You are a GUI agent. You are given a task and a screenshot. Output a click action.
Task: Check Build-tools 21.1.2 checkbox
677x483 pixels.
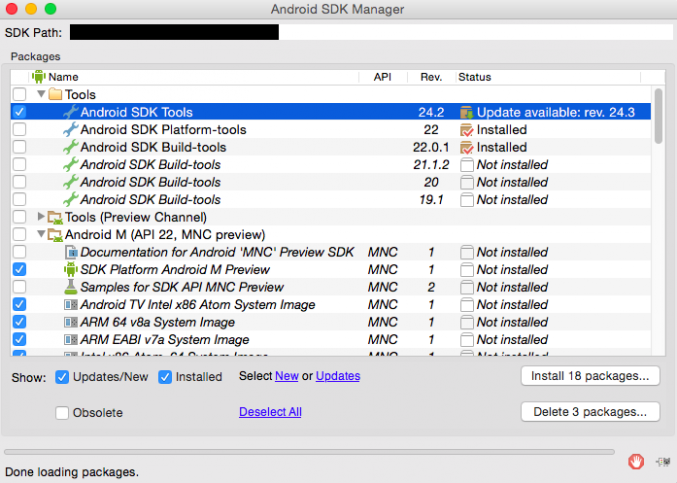tap(19, 164)
